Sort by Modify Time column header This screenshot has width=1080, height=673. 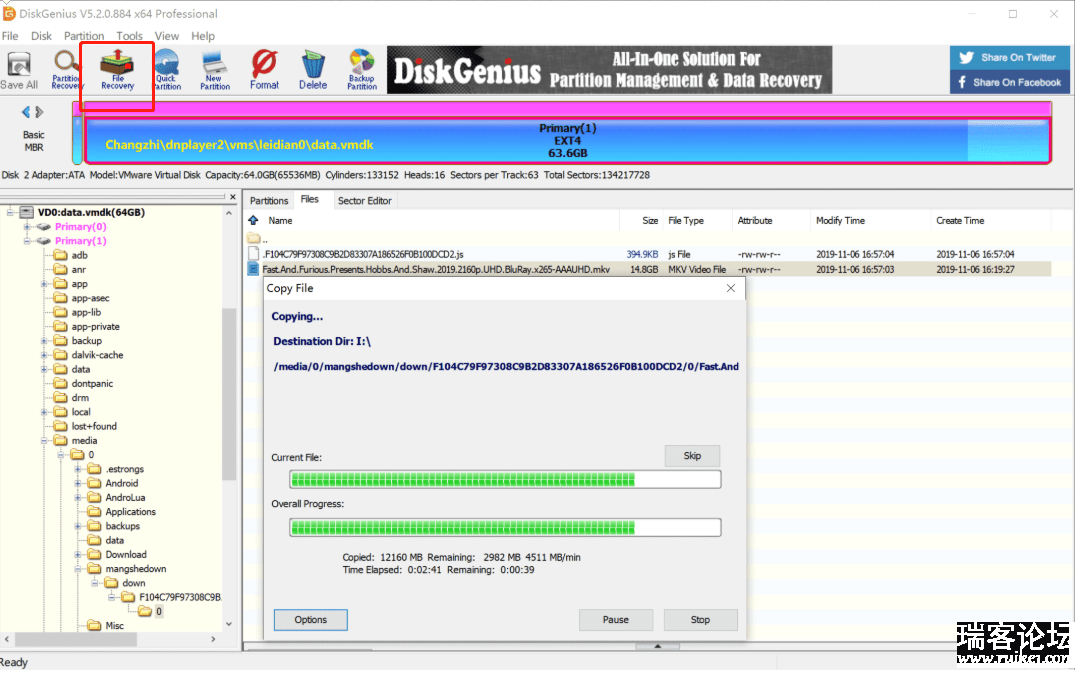pos(840,220)
